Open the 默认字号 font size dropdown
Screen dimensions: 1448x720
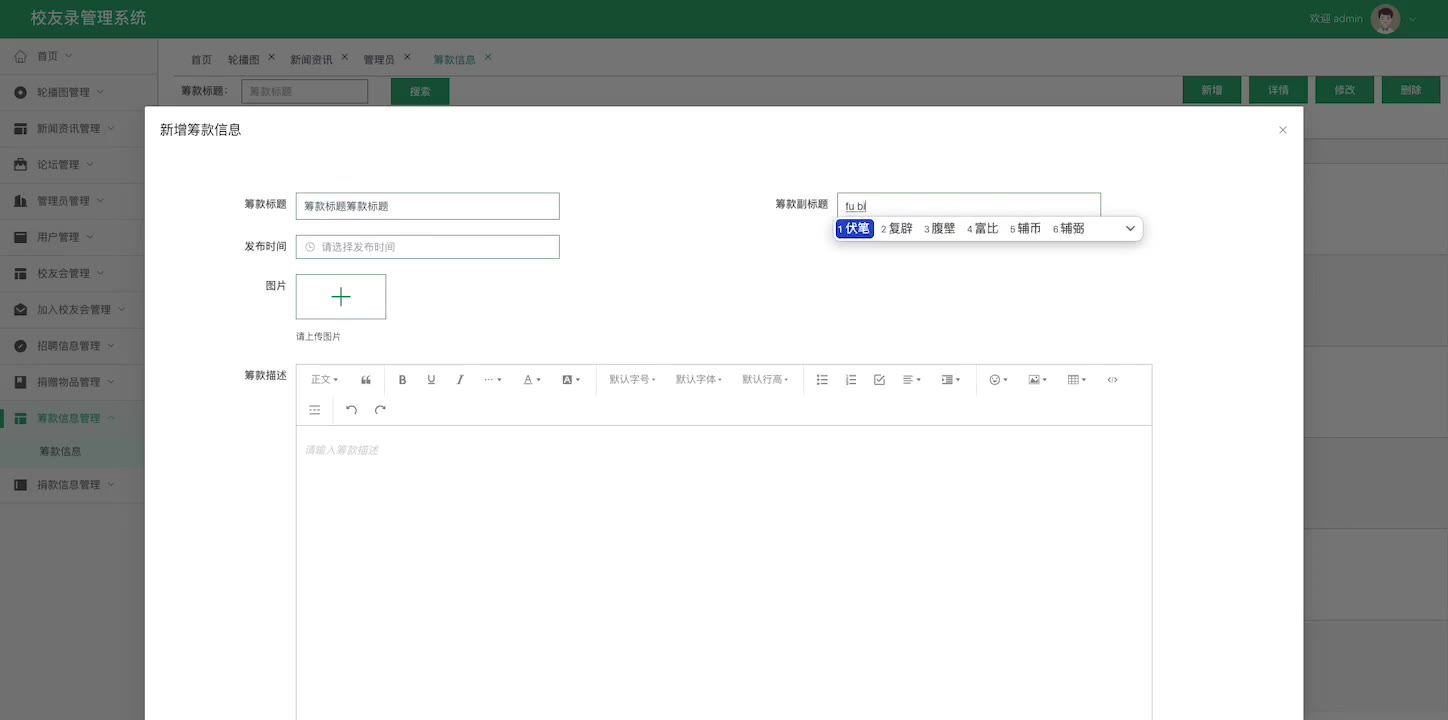click(x=633, y=380)
